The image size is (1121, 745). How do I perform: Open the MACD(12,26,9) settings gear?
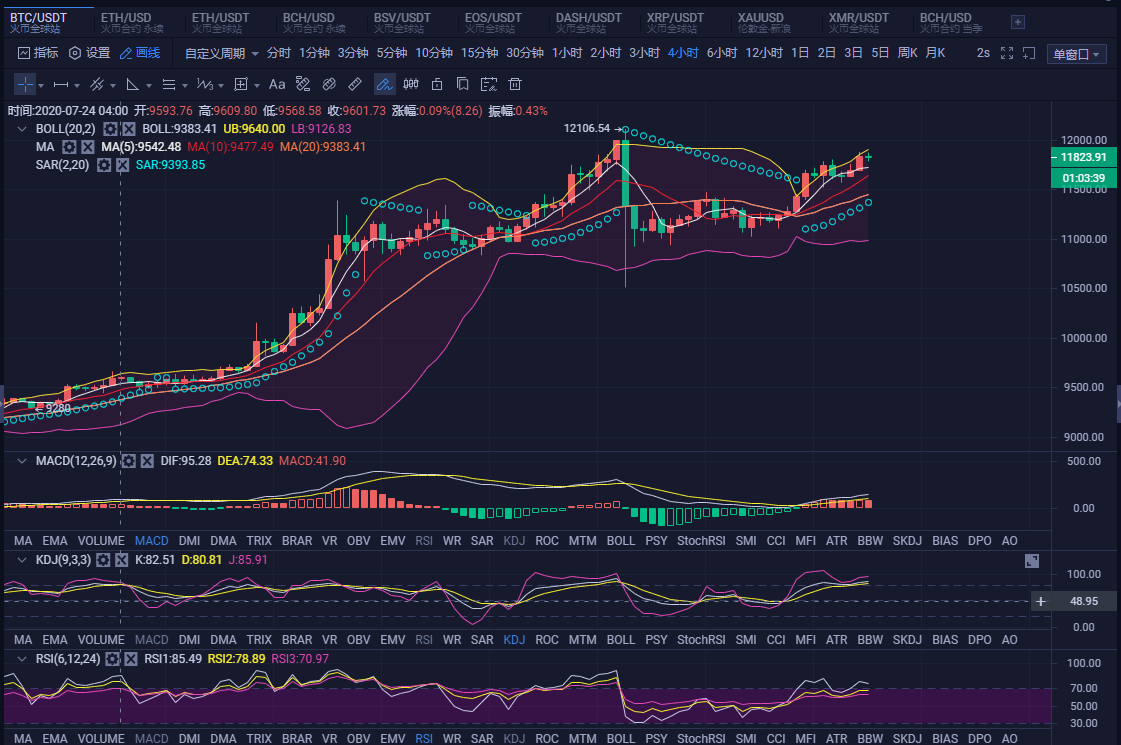click(x=128, y=461)
